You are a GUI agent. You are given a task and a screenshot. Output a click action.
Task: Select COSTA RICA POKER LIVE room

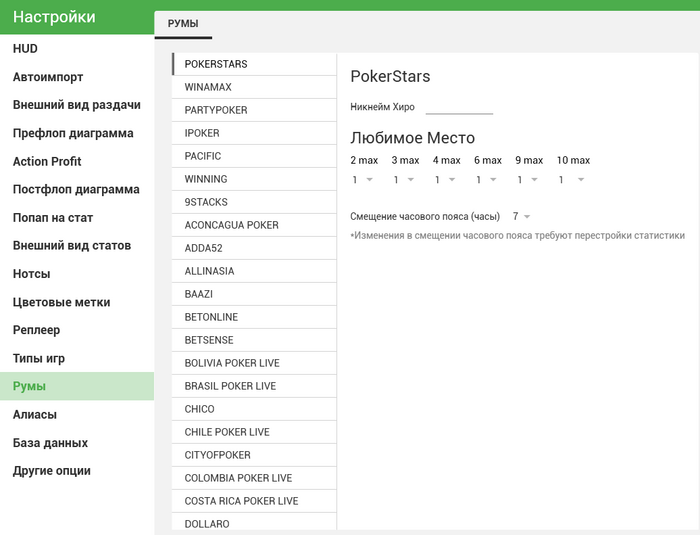(254, 501)
